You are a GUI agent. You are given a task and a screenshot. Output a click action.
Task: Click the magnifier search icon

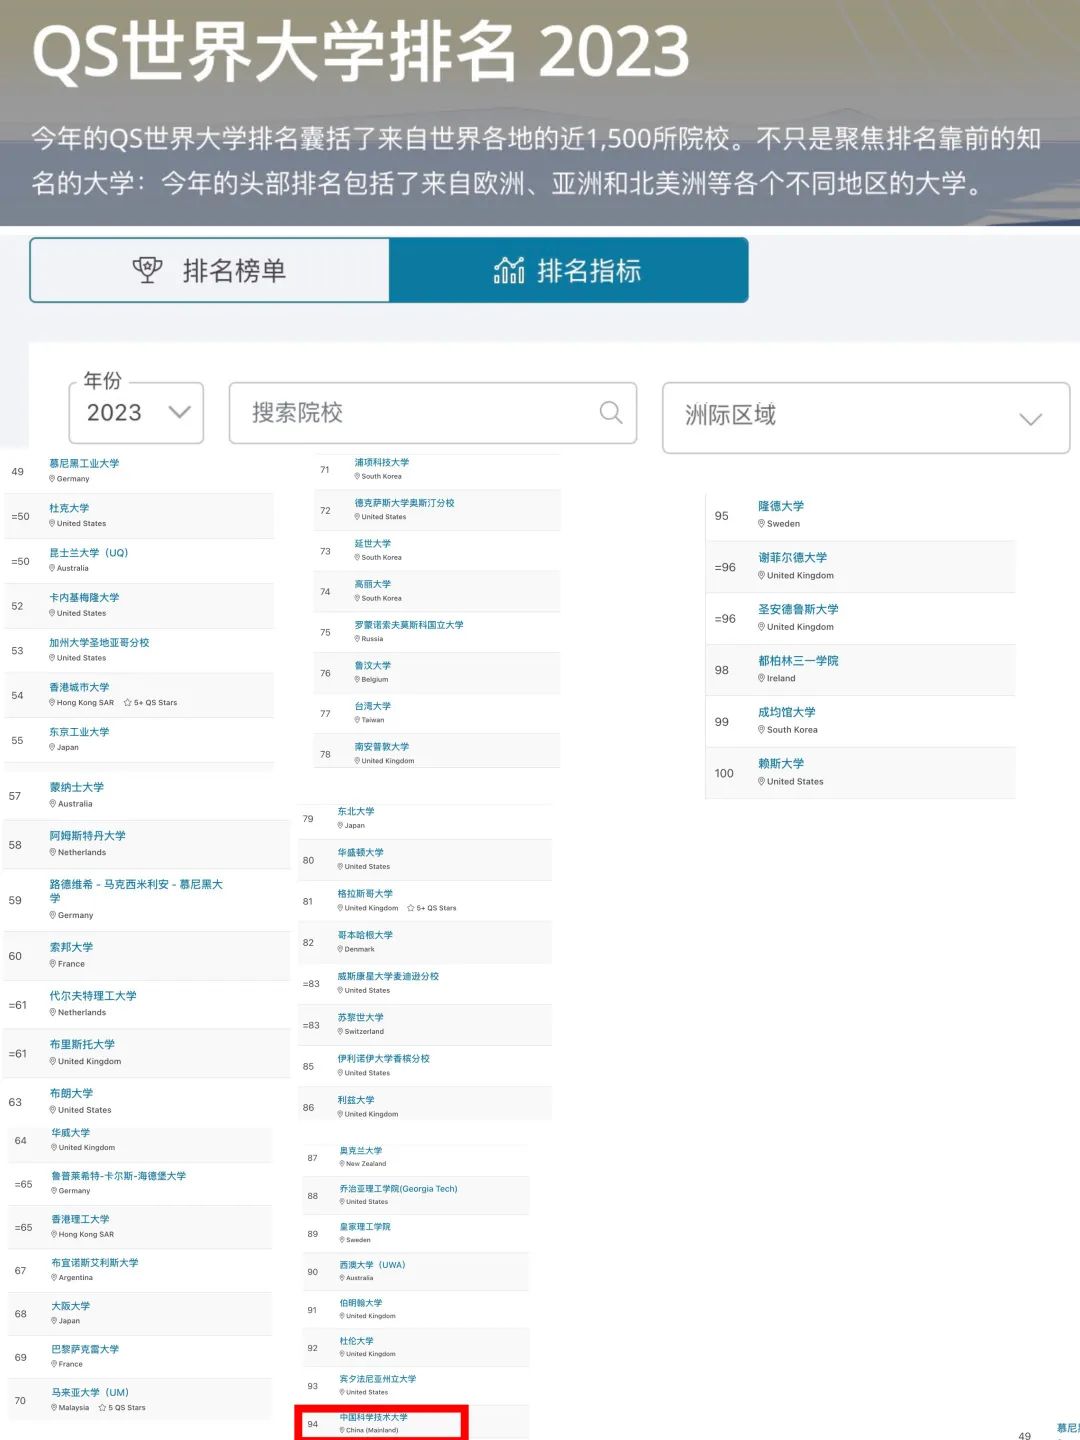[610, 412]
